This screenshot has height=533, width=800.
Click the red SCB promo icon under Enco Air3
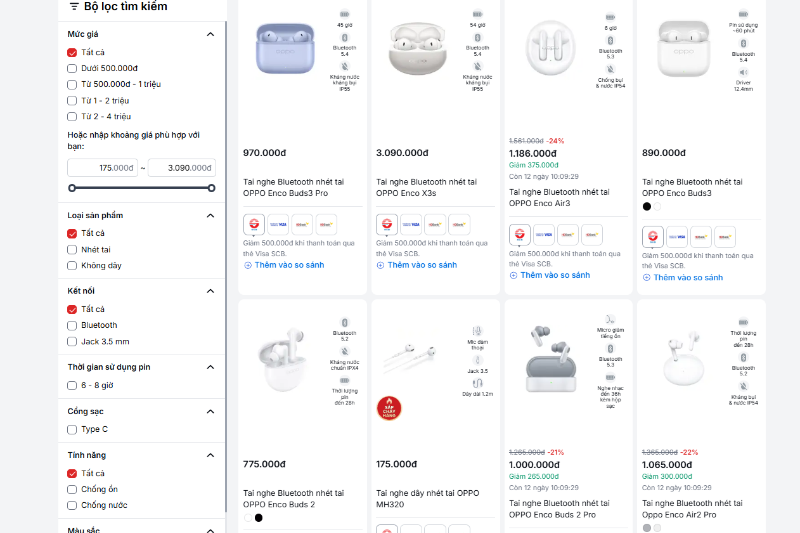[520, 235]
